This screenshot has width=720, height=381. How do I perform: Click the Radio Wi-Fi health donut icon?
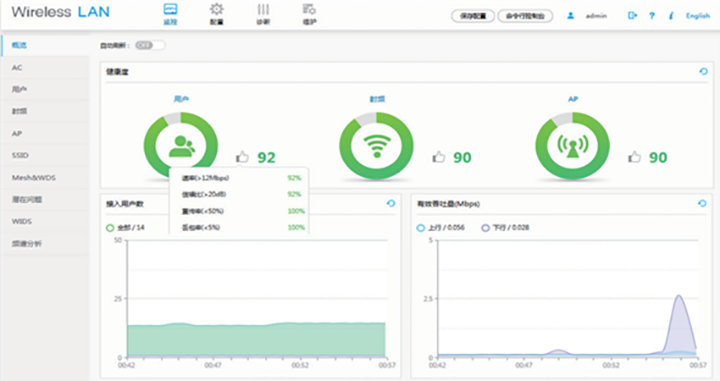coord(377,146)
